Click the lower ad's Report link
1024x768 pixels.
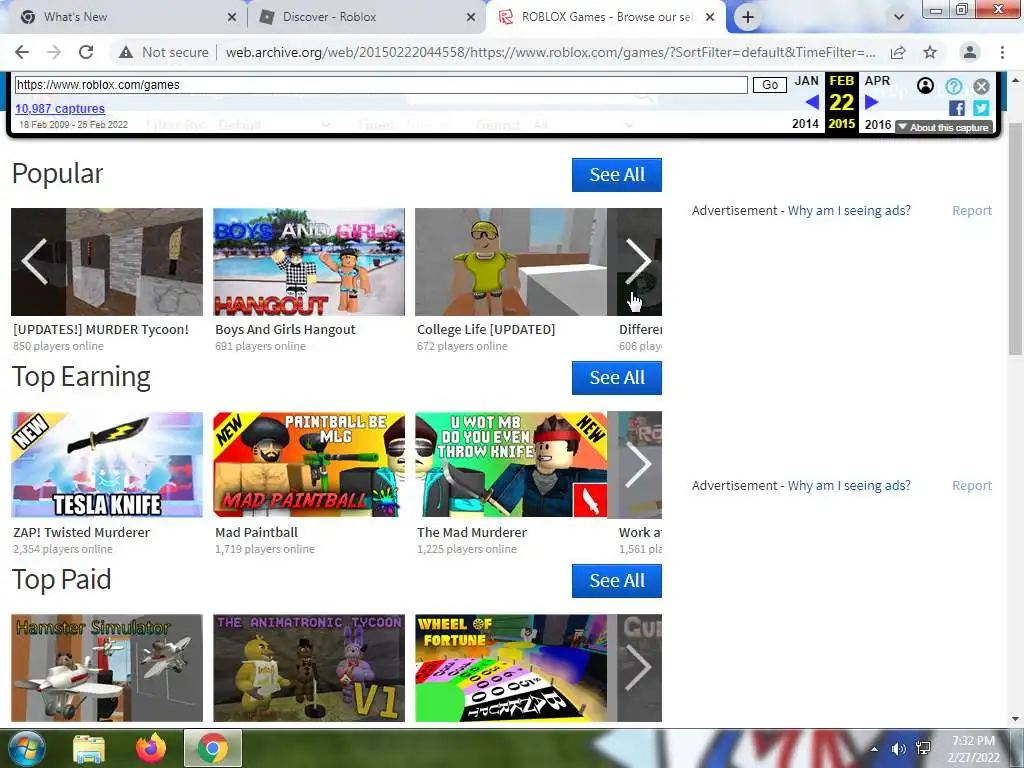pos(972,485)
